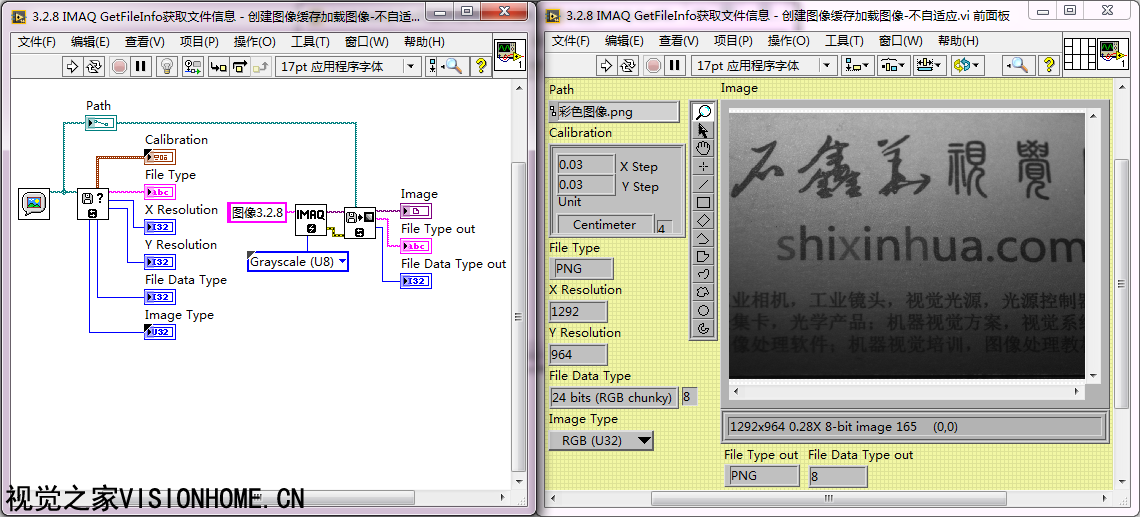
Task: Click Run Continuously in front panel toolbar
Action: point(627,66)
